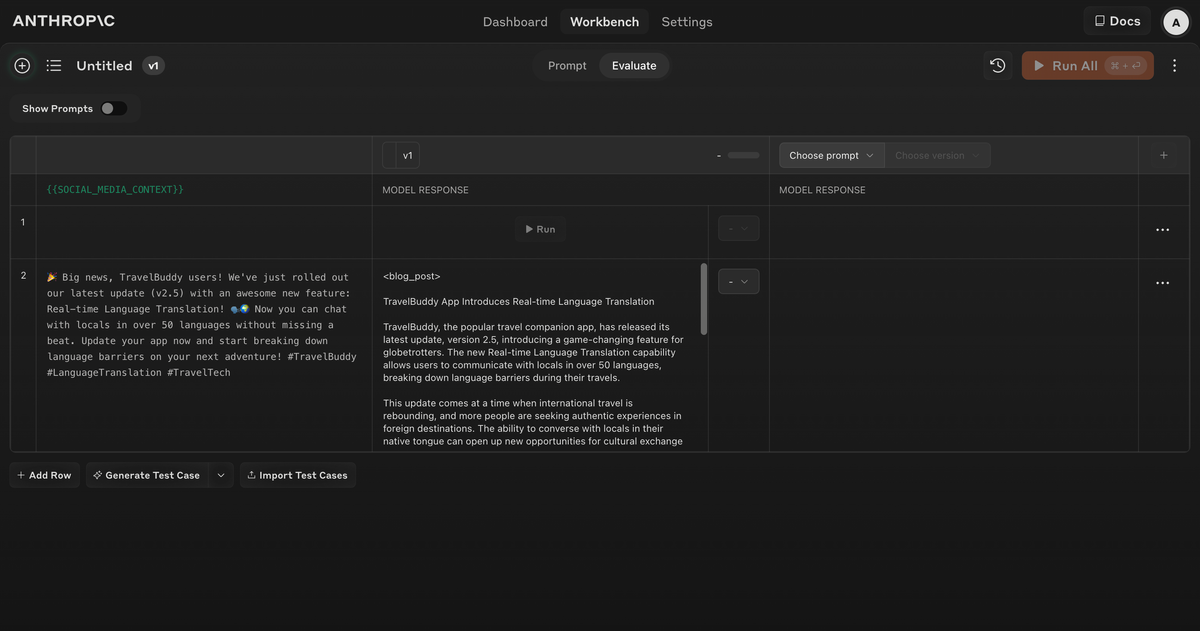Click the Add Row button
1200x631 pixels.
tap(45, 475)
